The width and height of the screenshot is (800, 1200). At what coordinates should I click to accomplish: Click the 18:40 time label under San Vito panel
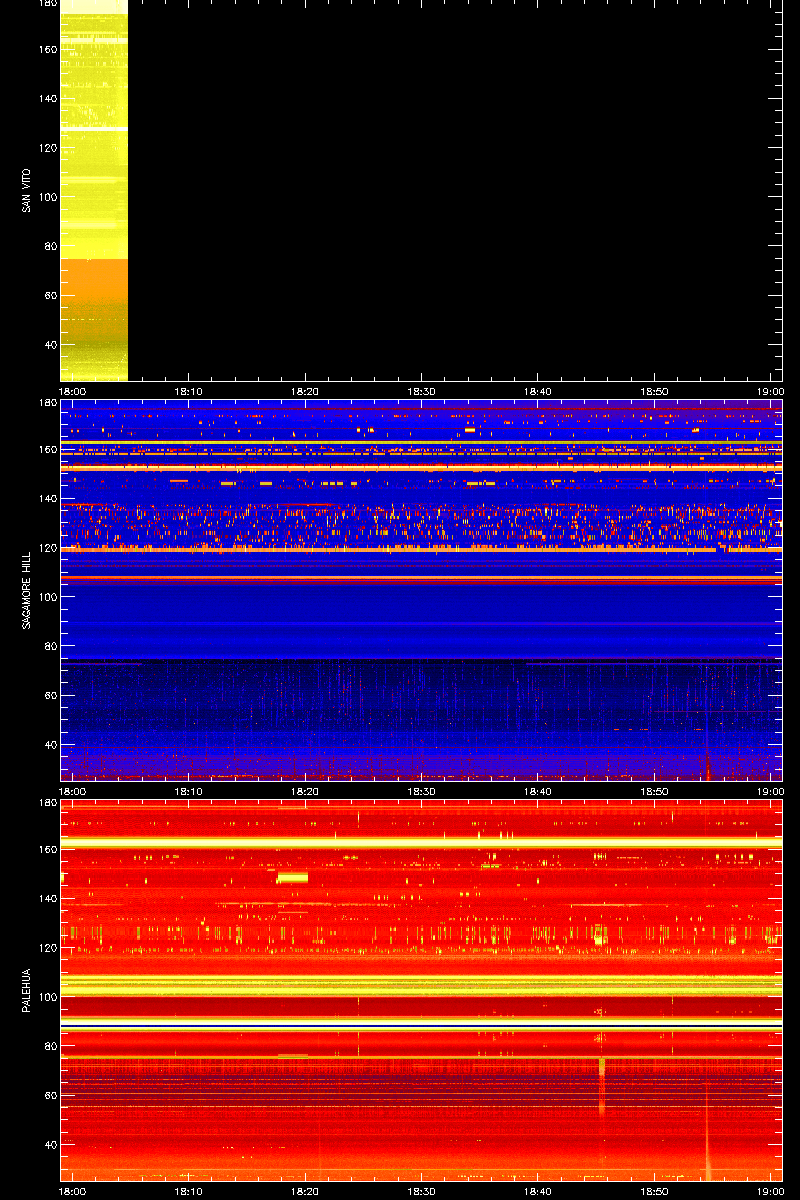pos(538,392)
